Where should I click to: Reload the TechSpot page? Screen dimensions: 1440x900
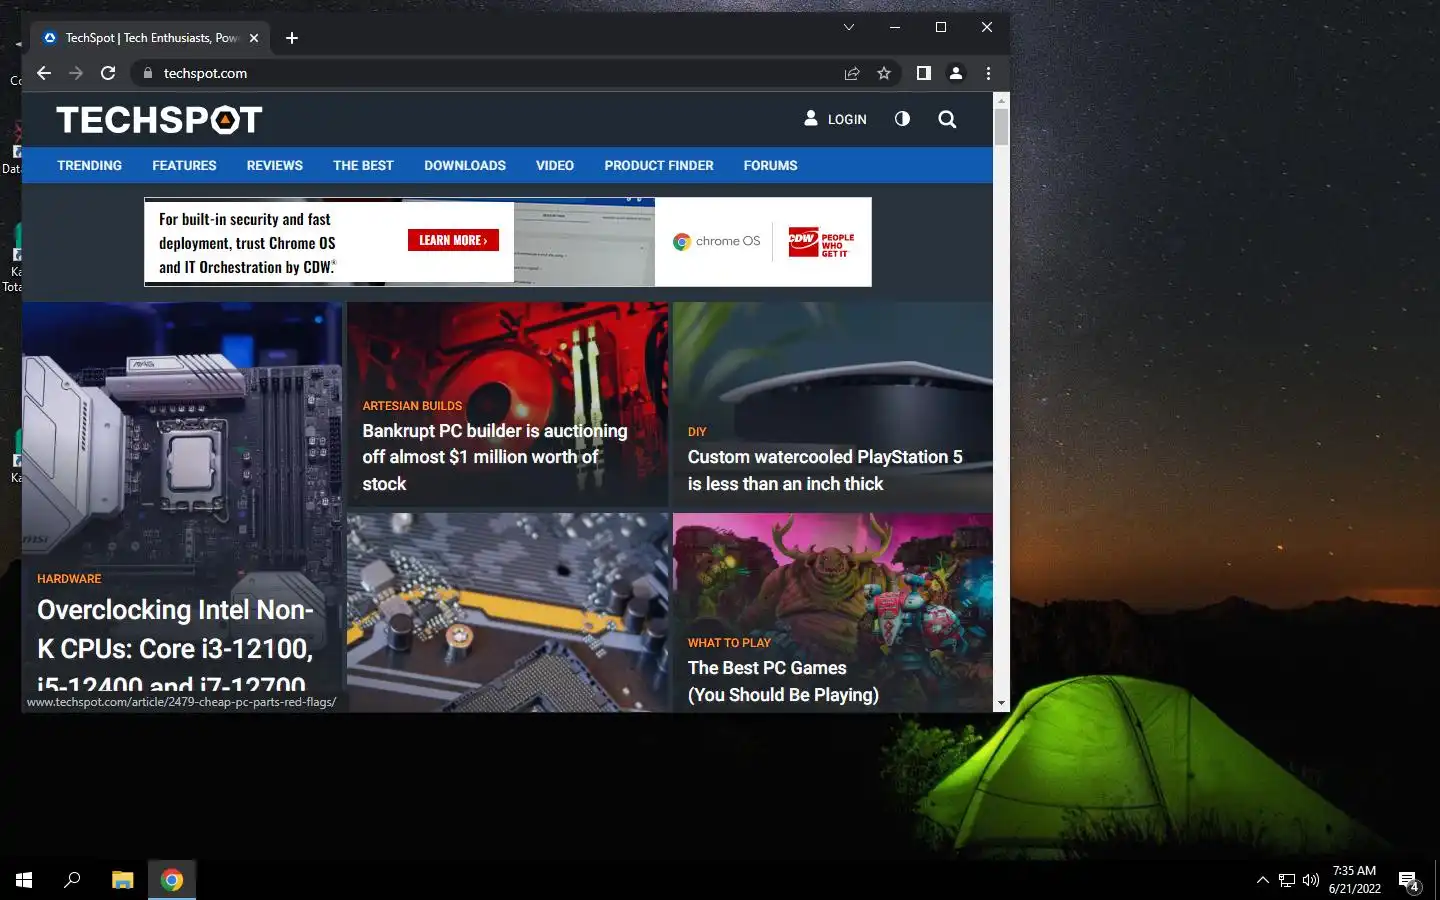point(108,73)
